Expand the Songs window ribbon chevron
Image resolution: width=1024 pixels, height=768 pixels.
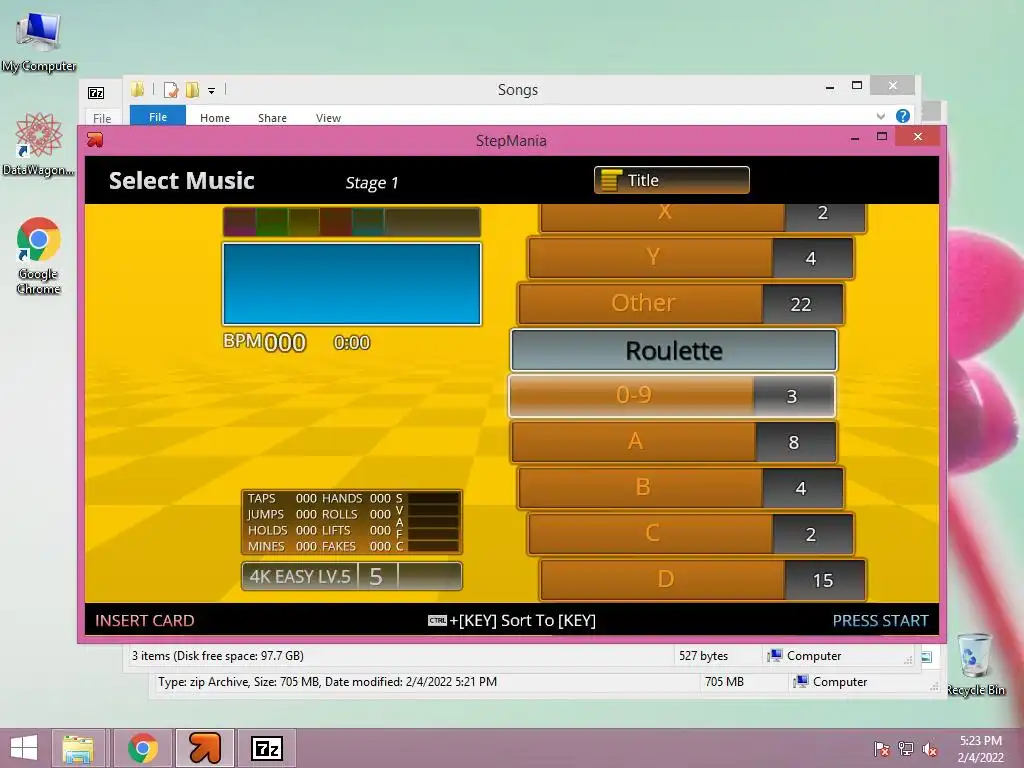[880, 116]
